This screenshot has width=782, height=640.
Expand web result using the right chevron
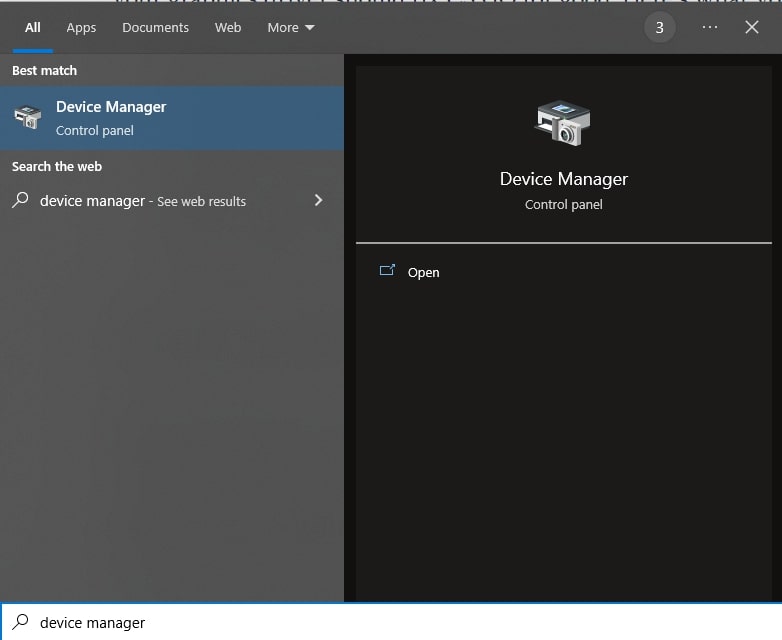pyautogui.click(x=318, y=200)
